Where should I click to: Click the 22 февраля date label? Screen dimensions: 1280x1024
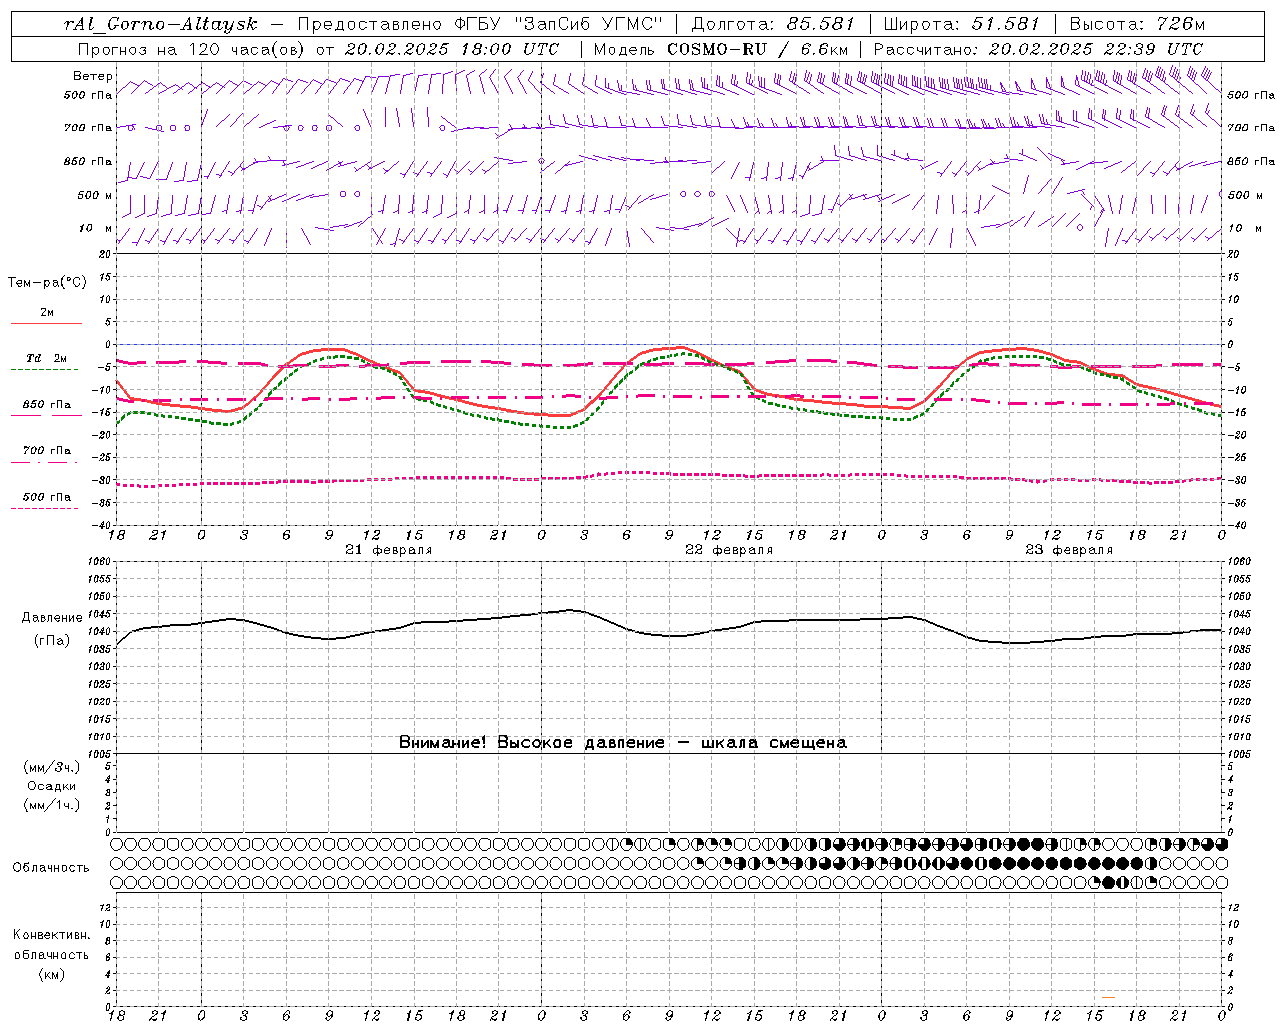point(729,550)
